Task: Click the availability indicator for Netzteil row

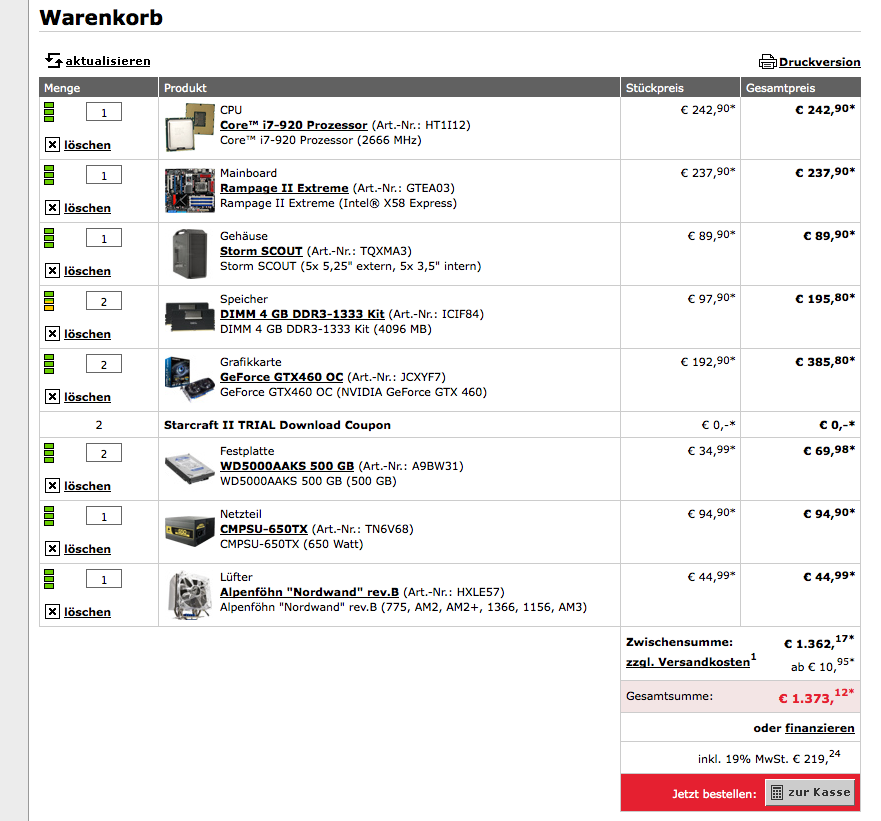Action: pos(49,516)
